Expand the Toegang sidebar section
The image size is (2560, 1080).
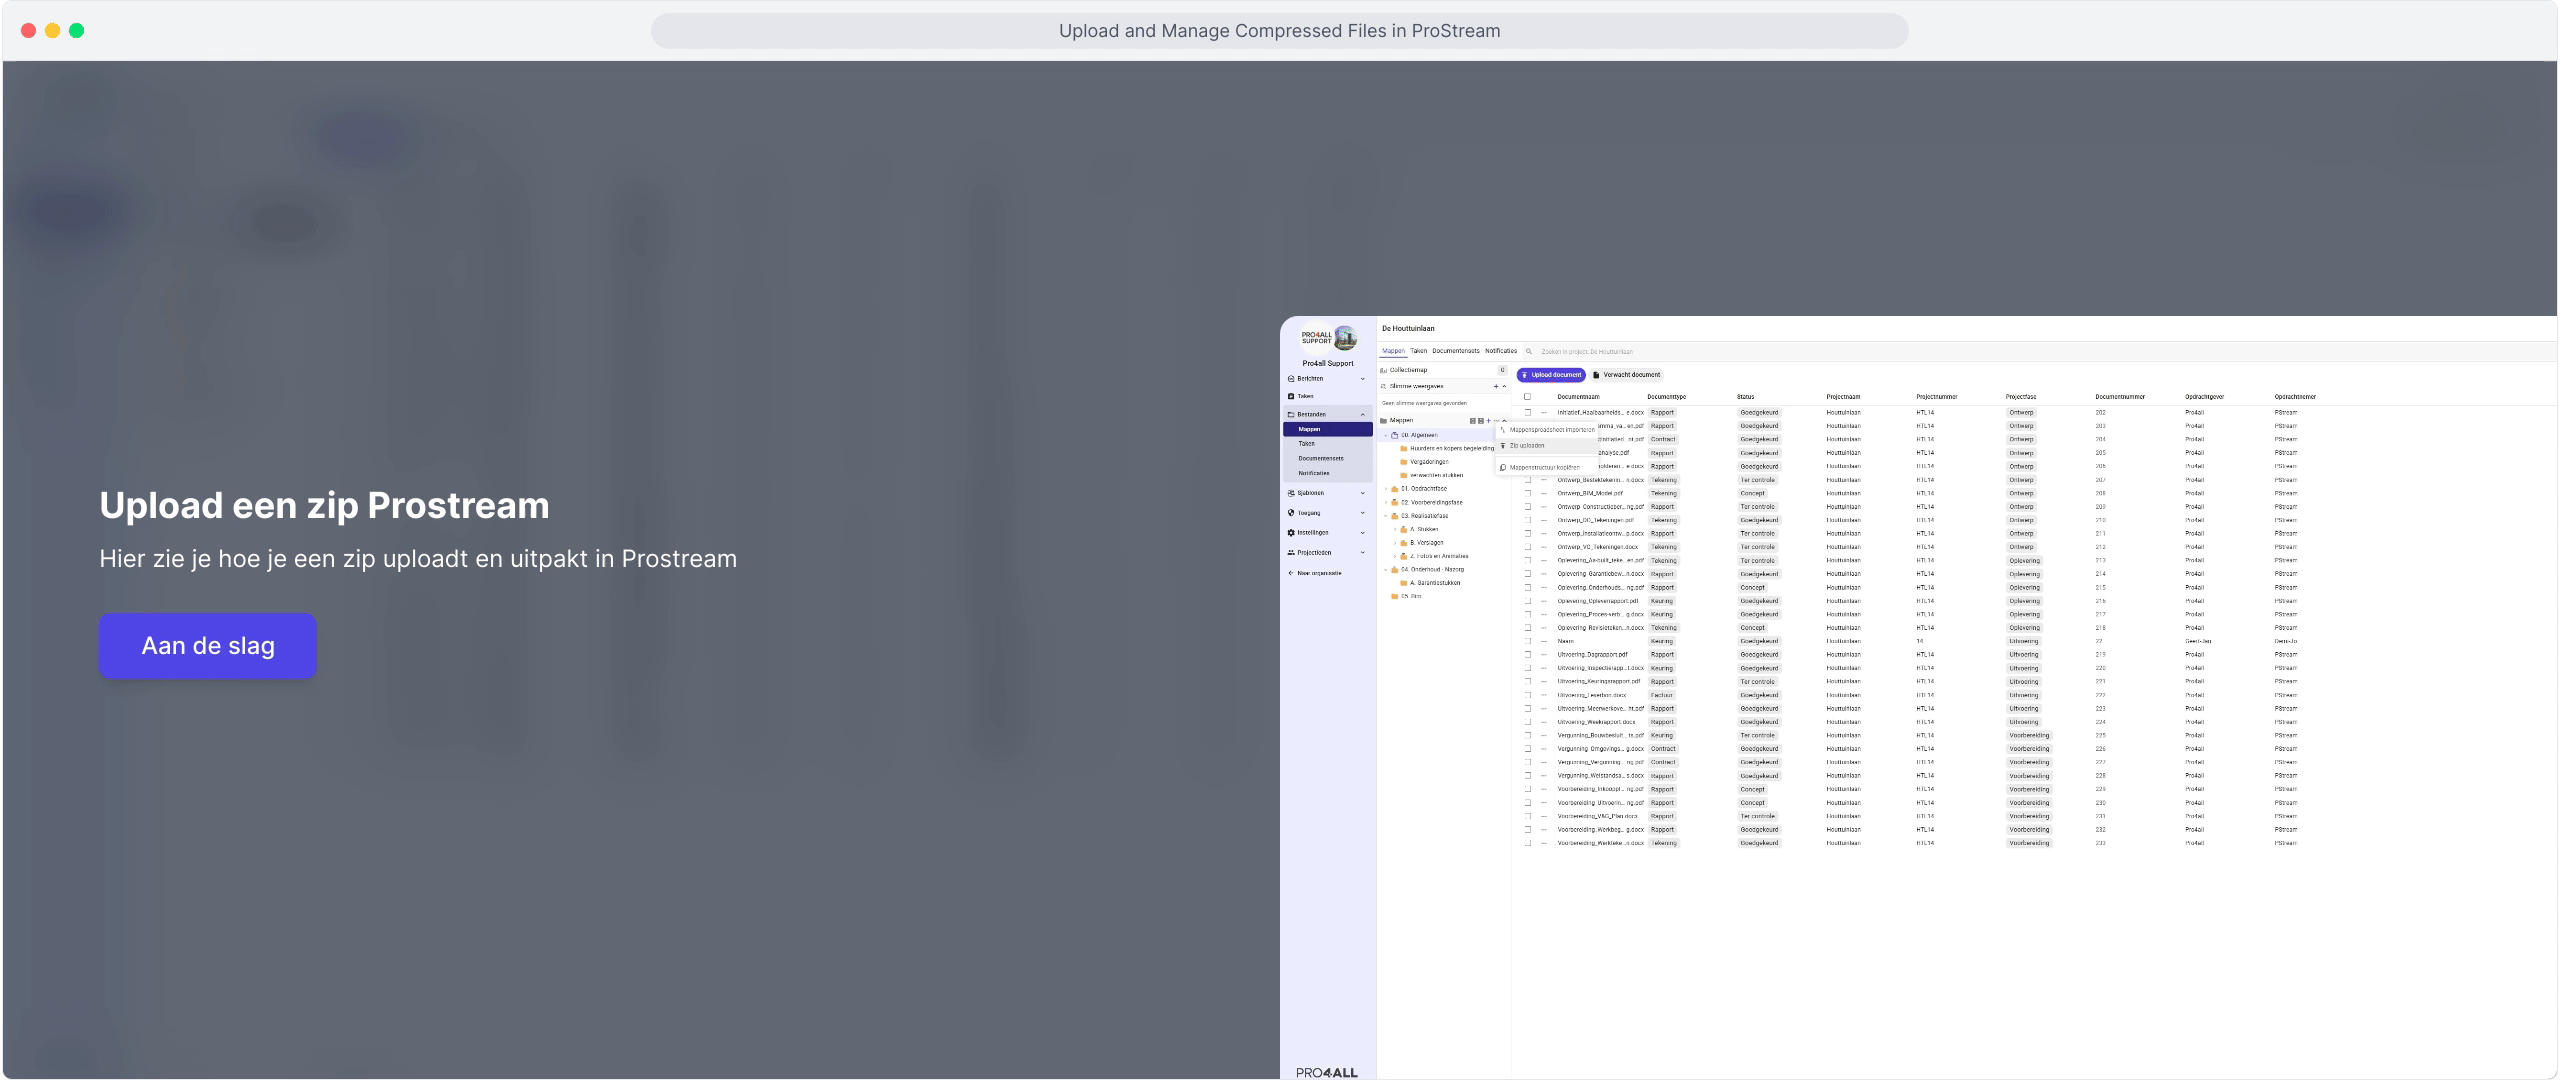[x=1362, y=513]
